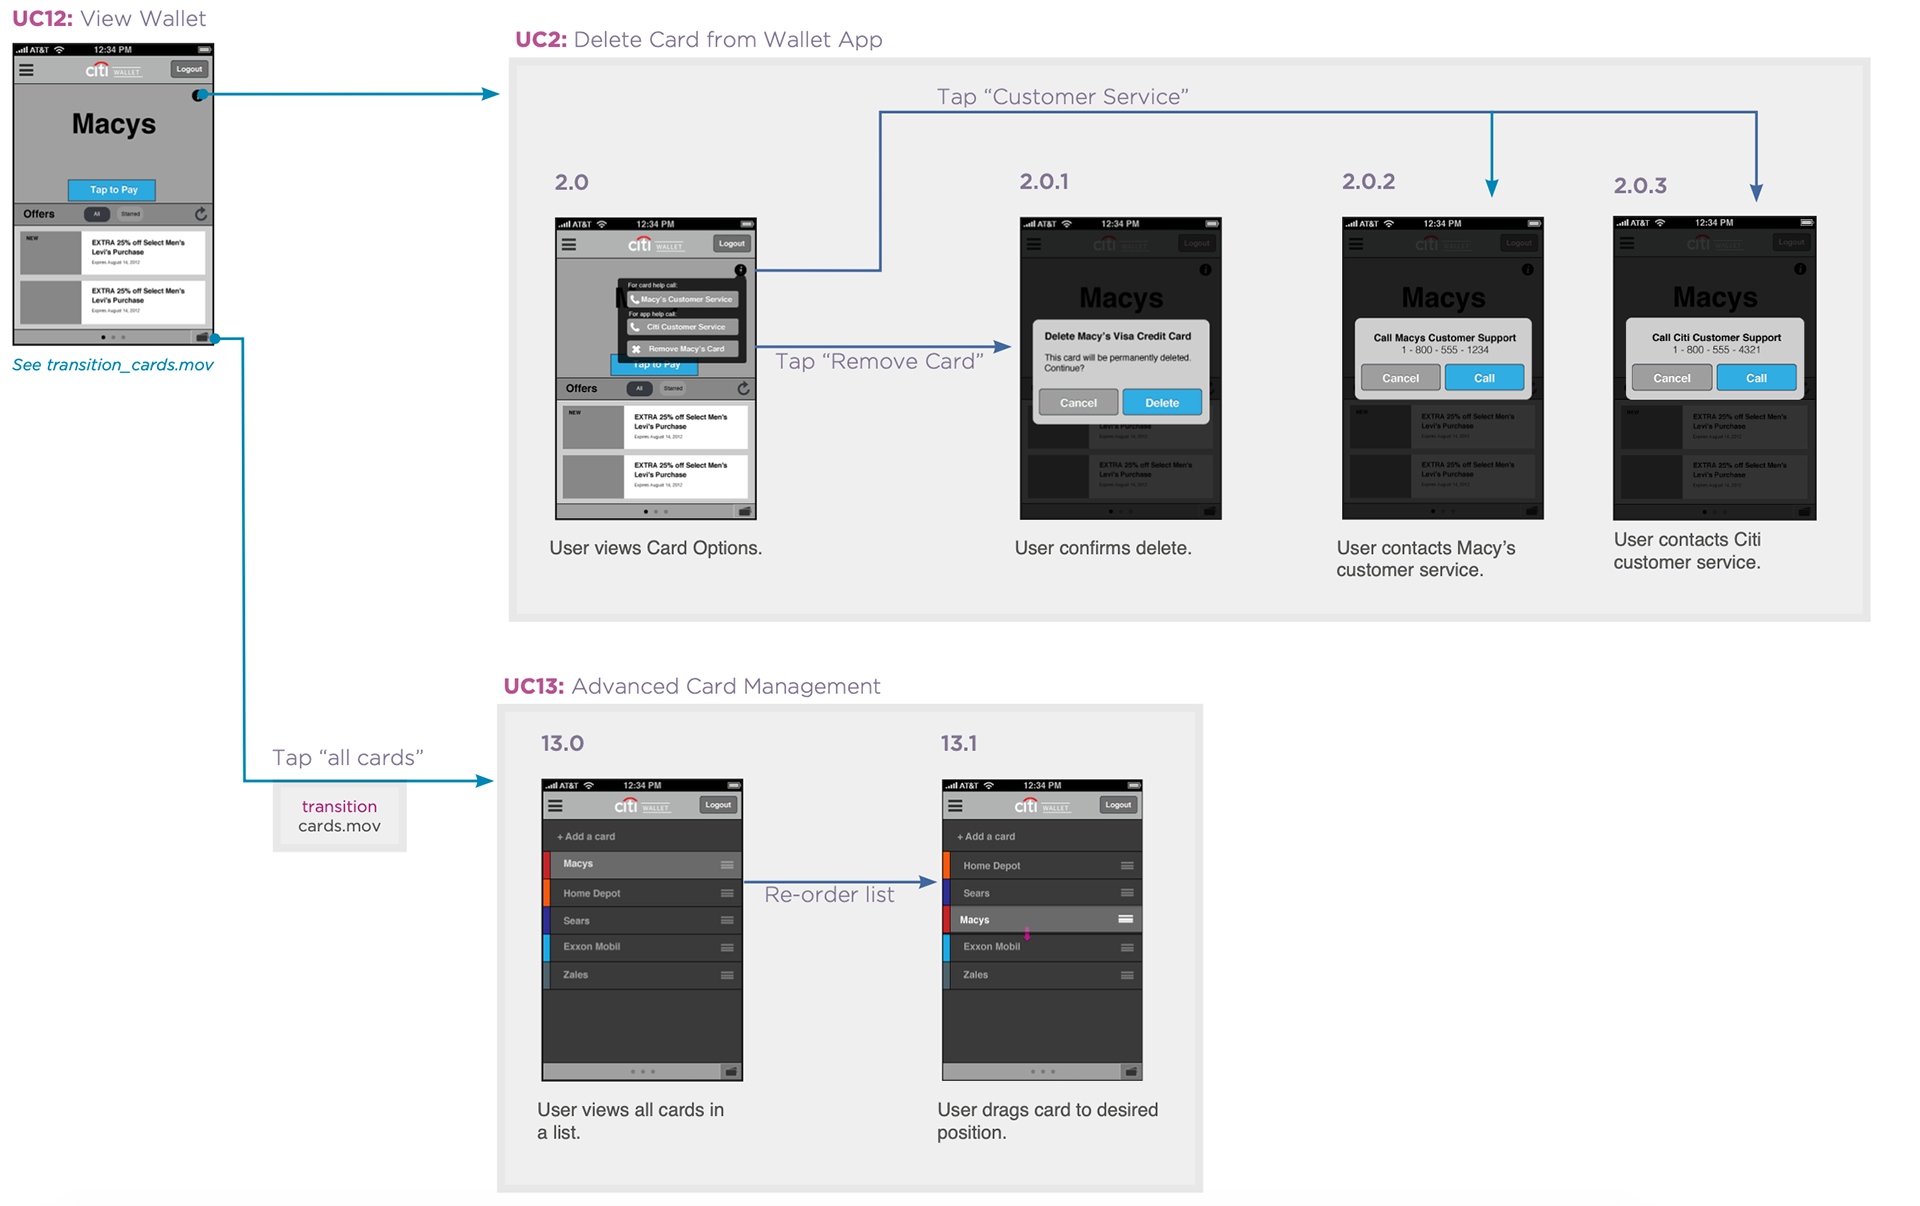Open hamburger menu in screen 13.1
The width and height of the screenshot is (1920, 1206).
pyautogui.click(x=955, y=805)
